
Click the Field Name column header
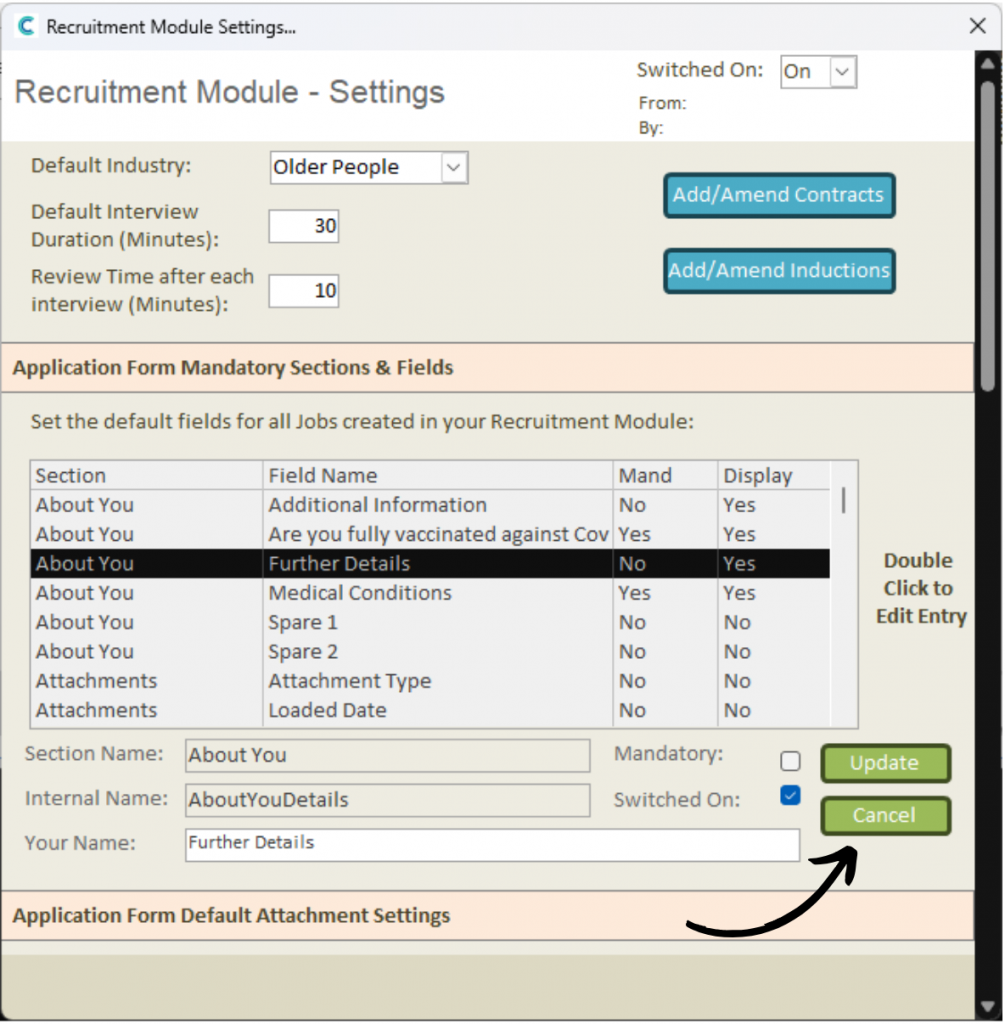point(438,475)
